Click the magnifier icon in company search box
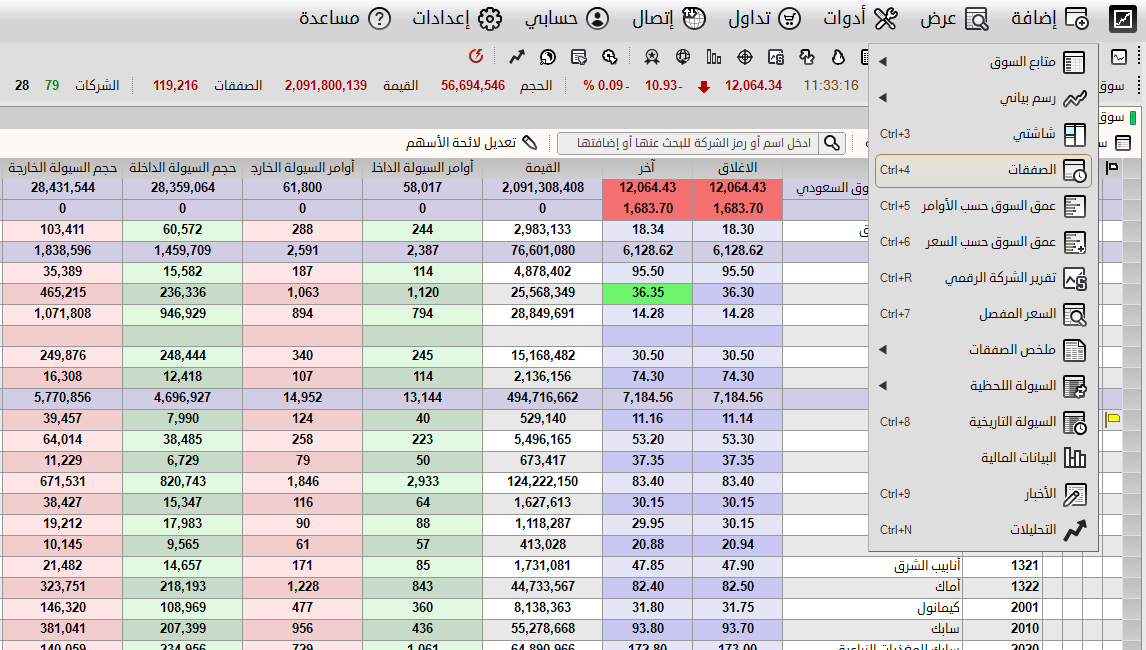The width and height of the screenshot is (1146, 650). coord(832,143)
